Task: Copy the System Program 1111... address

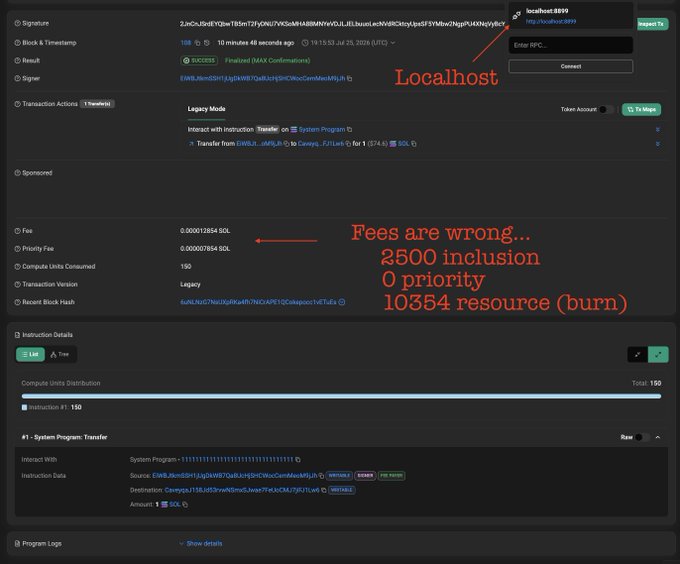Action: coord(298,460)
